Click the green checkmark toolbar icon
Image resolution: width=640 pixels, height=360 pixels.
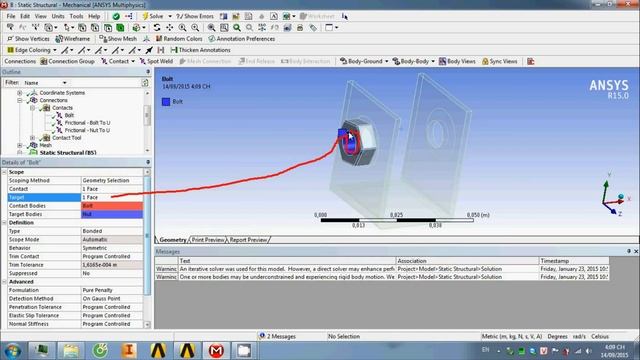click(x=116, y=16)
